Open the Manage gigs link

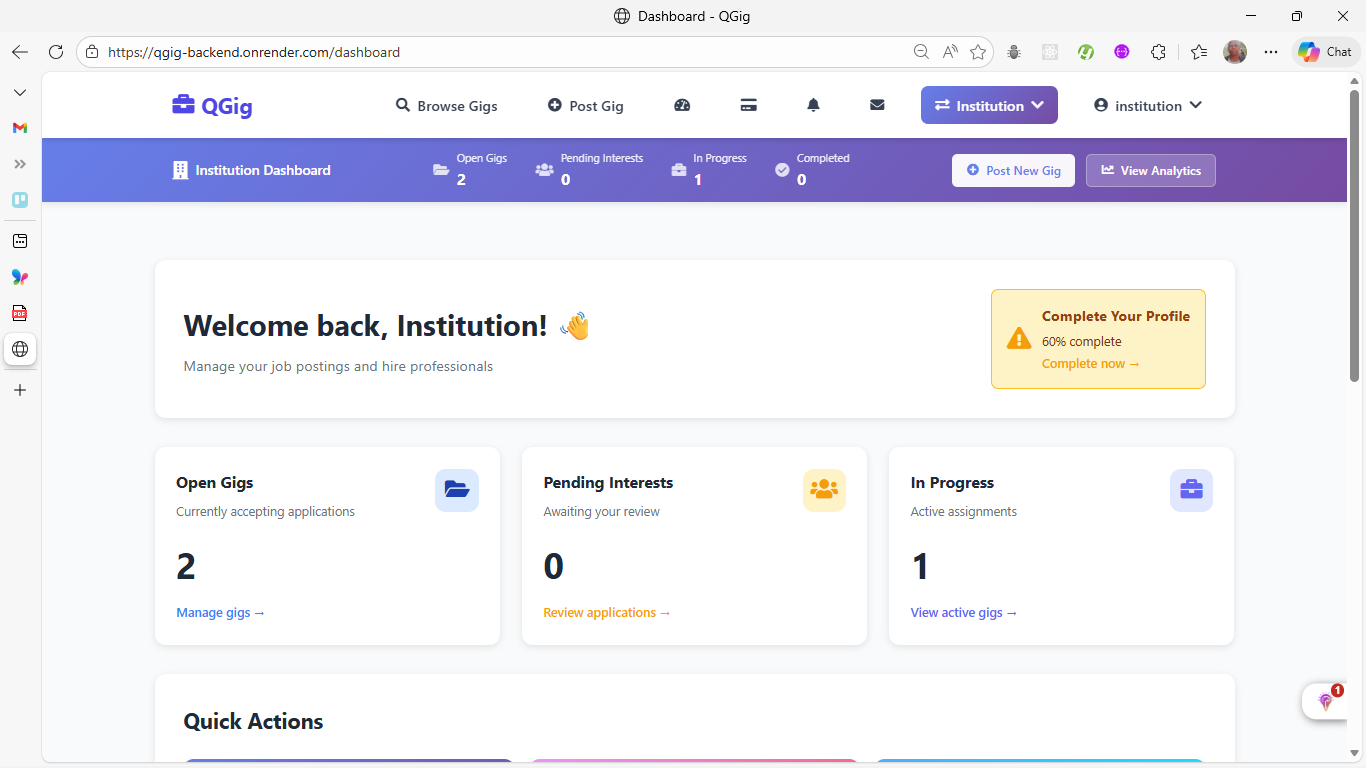(220, 613)
